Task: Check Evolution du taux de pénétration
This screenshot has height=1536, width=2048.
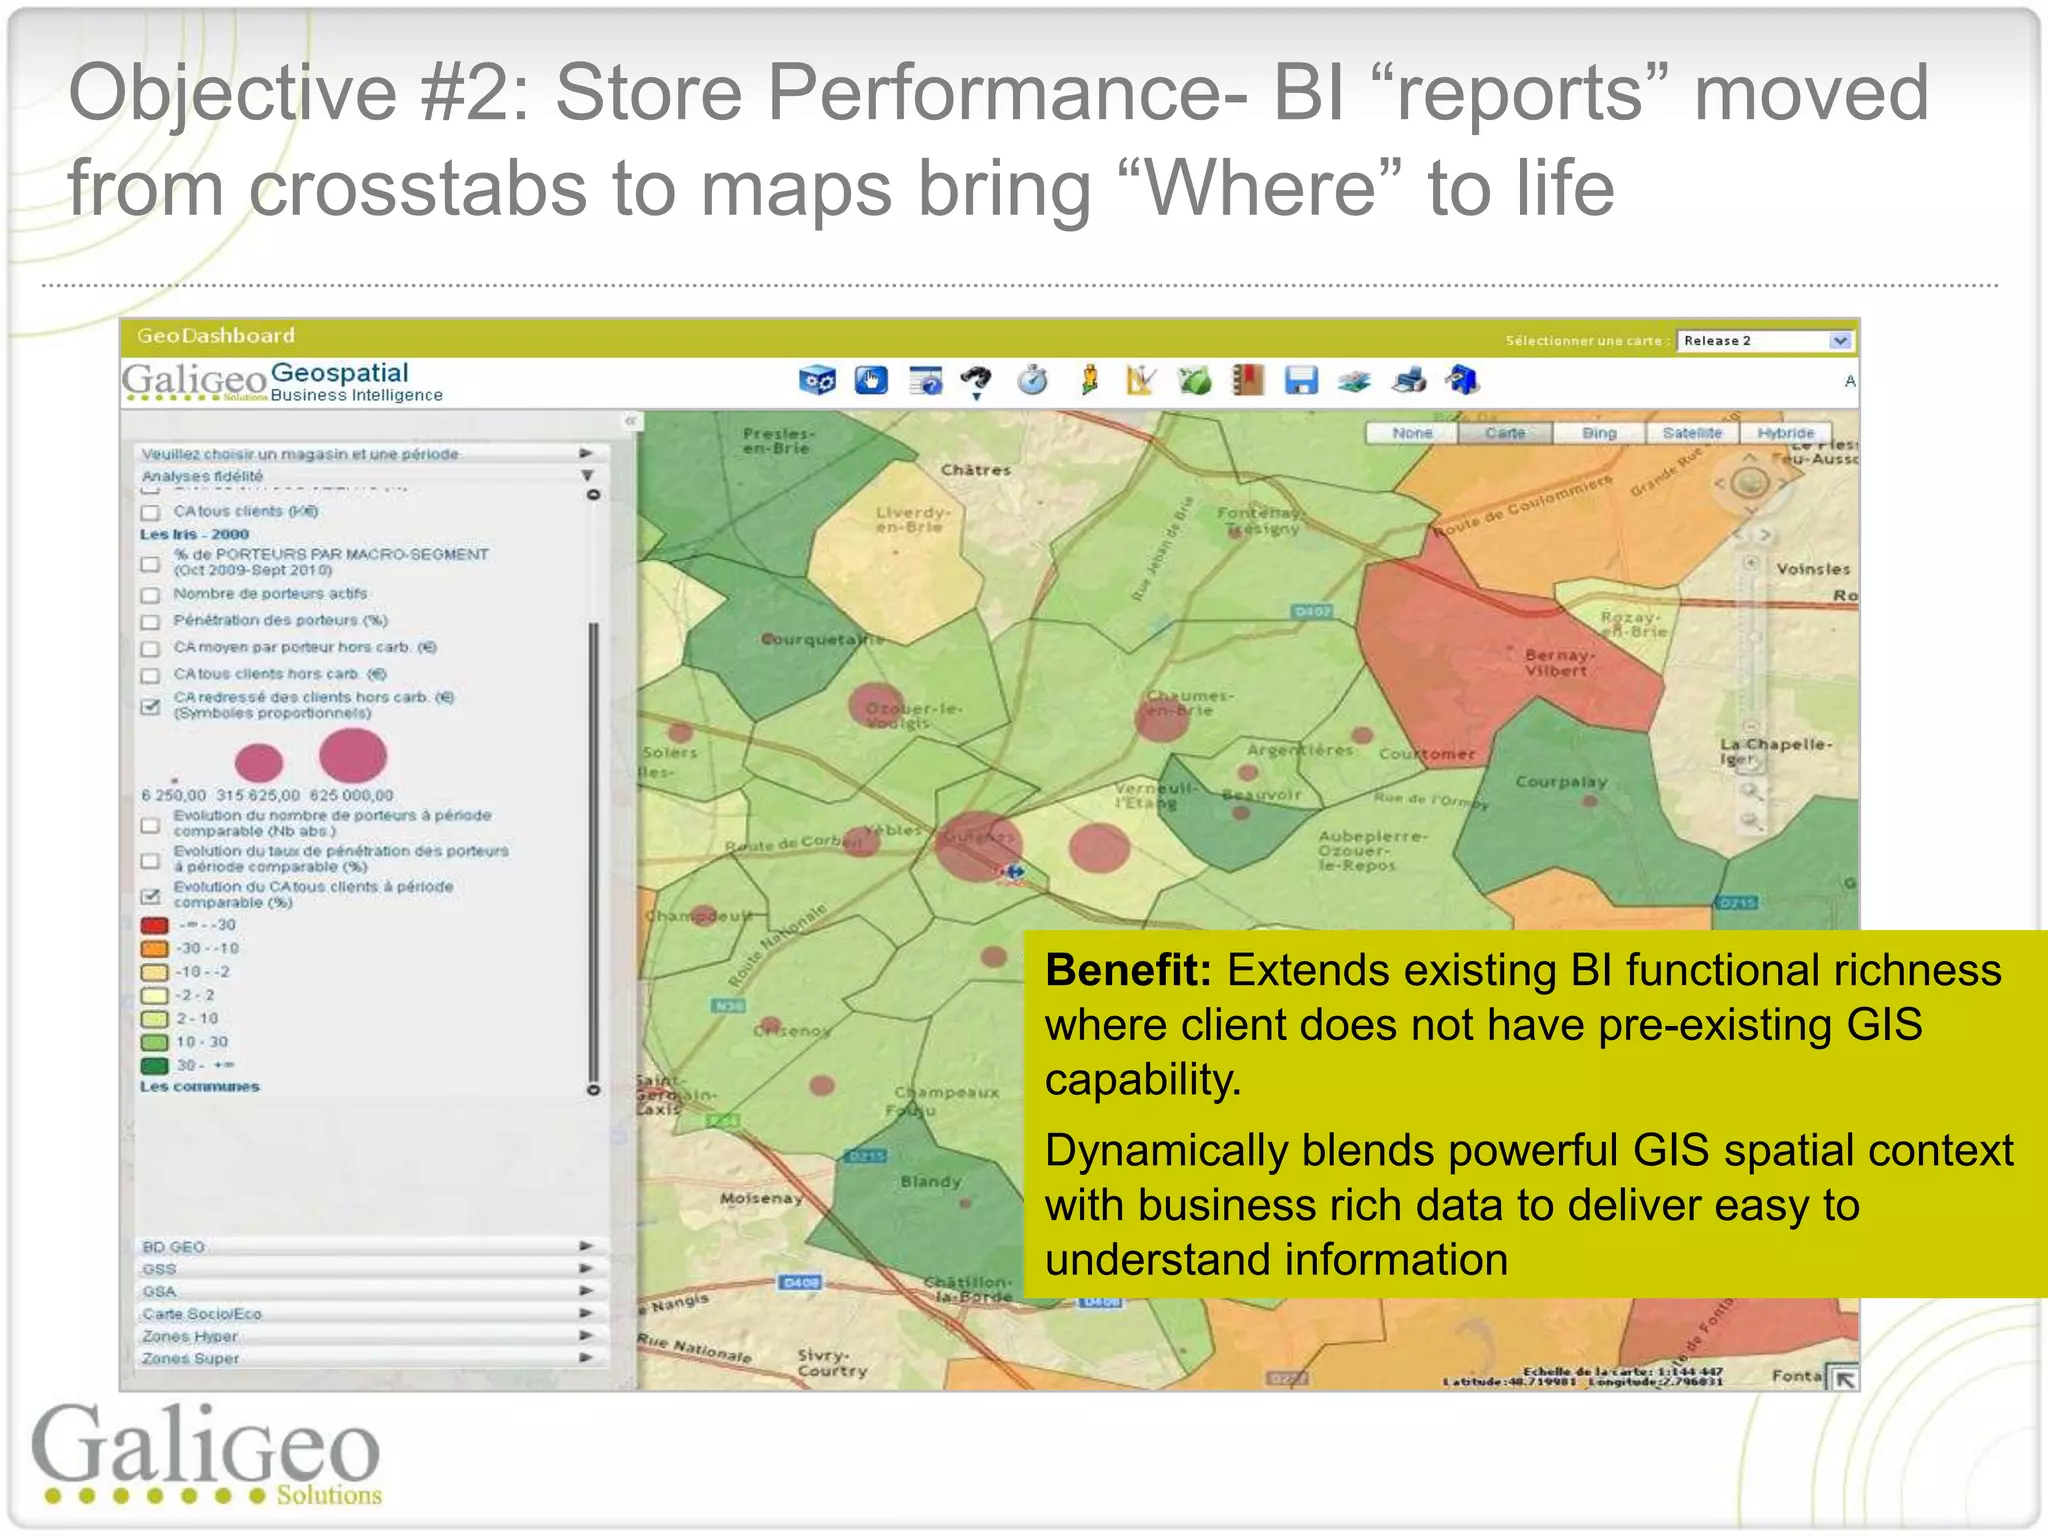Action: pyautogui.click(x=151, y=860)
